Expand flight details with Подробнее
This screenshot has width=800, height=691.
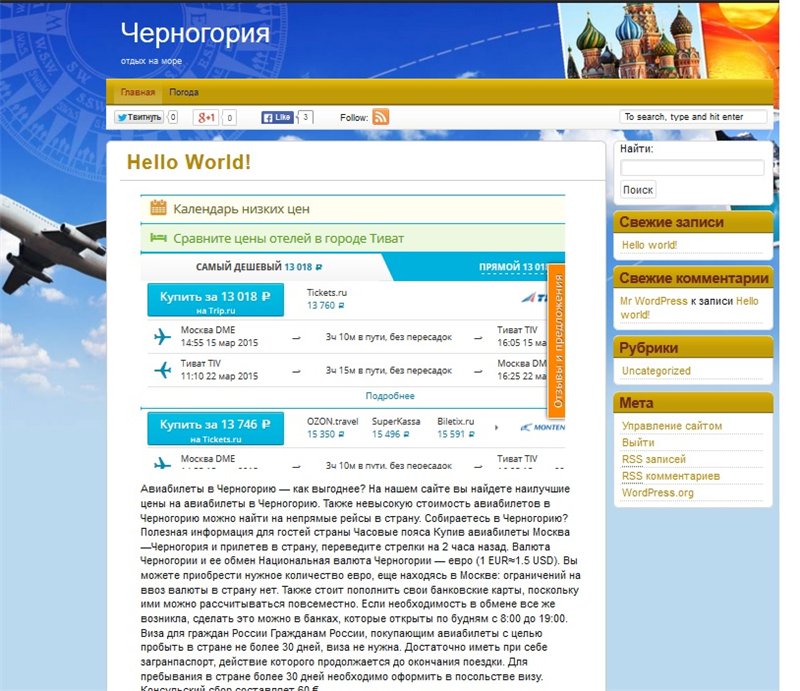[390, 396]
